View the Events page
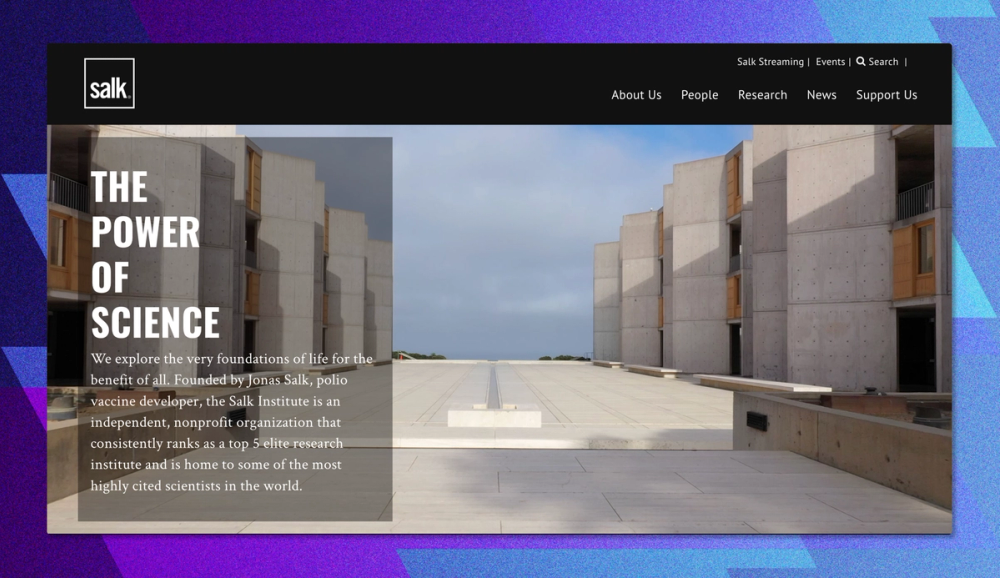Viewport: 1000px width, 578px height. tap(830, 61)
